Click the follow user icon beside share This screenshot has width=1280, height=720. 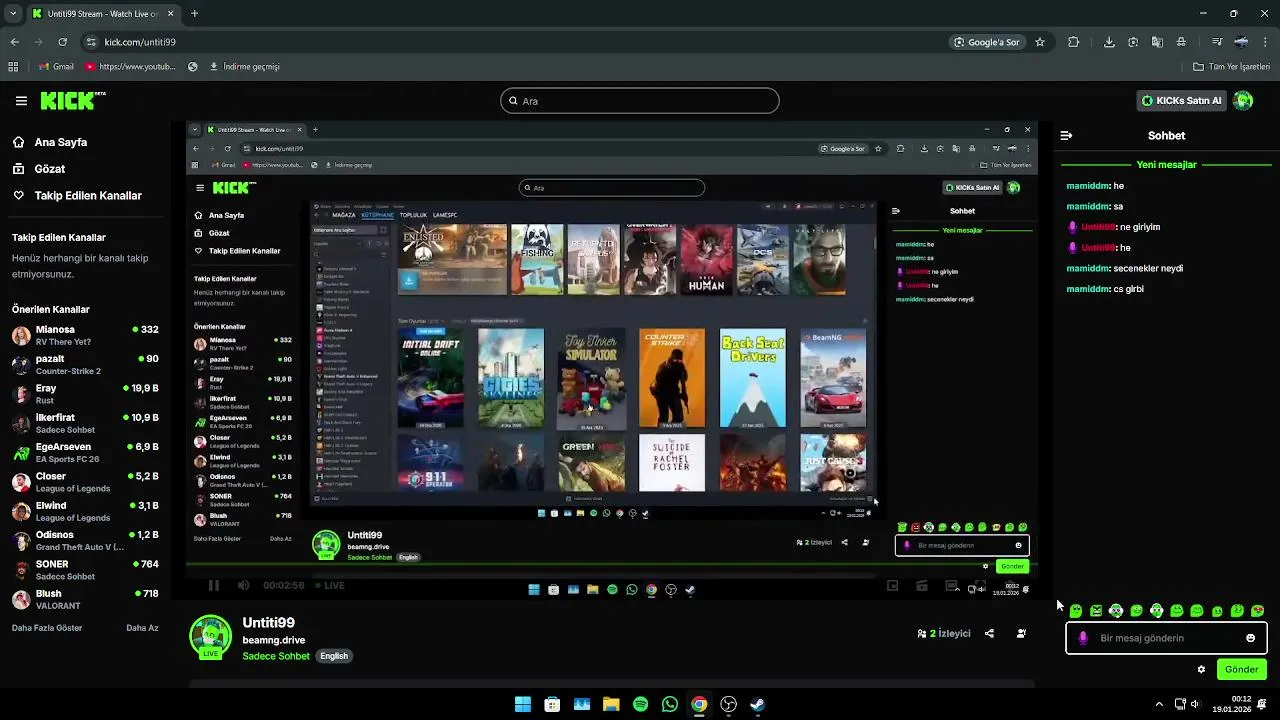[1021, 633]
